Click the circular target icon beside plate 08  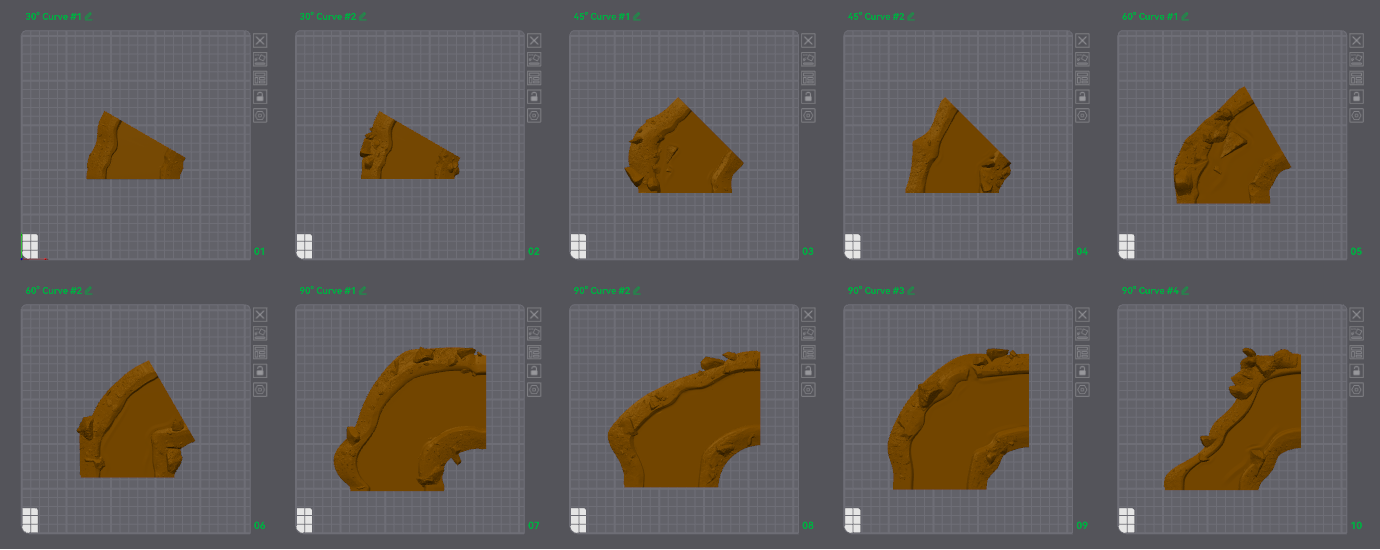pyautogui.click(x=808, y=390)
